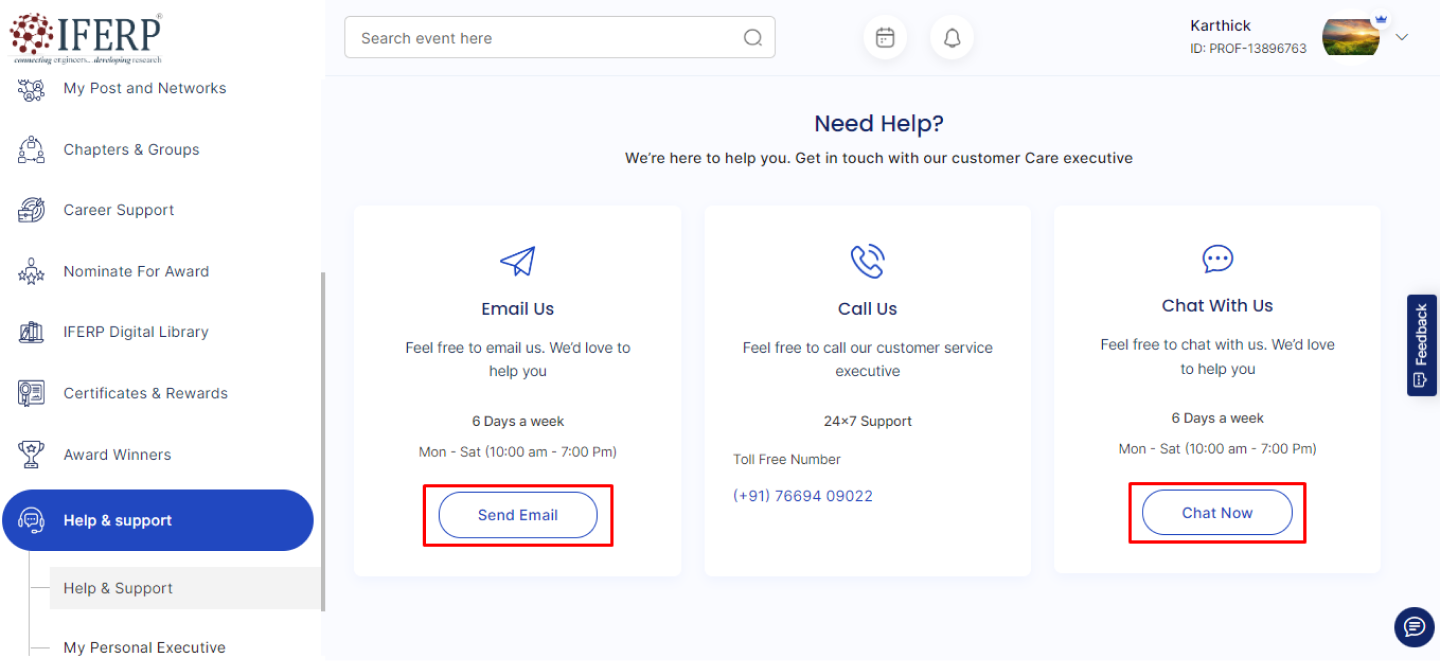Click the Chat Now button
This screenshot has width=1440, height=661.
point(1217,513)
